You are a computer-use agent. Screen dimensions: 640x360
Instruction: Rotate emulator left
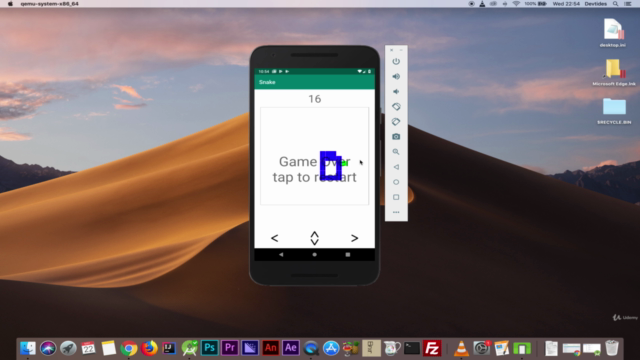coord(396,107)
